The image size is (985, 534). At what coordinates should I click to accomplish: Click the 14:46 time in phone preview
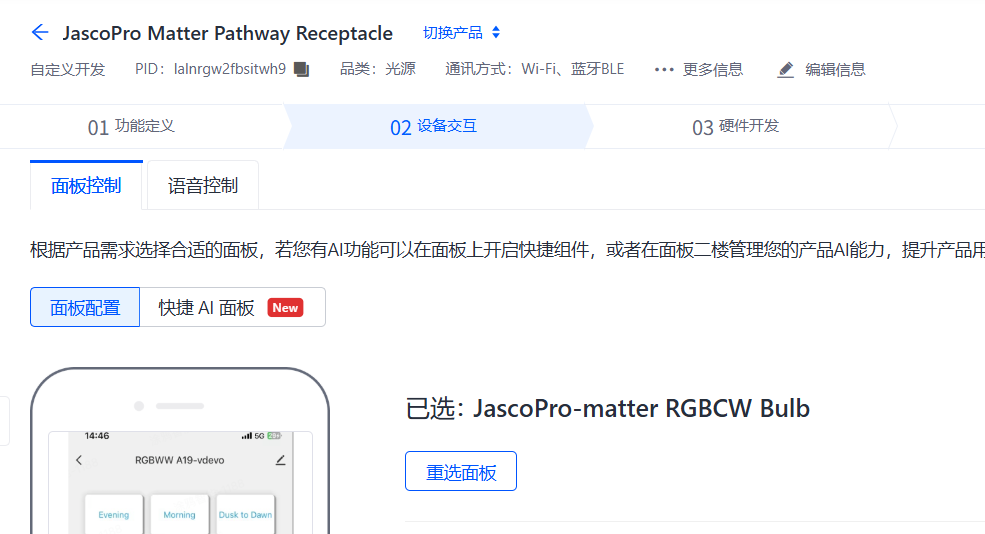97,435
